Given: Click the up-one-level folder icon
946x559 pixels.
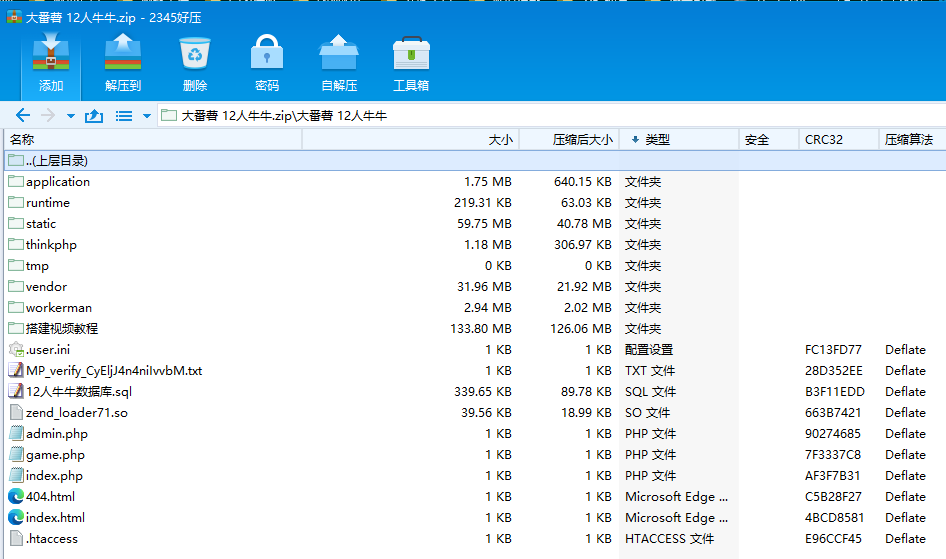Looking at the screenshot, I should 94,115.
